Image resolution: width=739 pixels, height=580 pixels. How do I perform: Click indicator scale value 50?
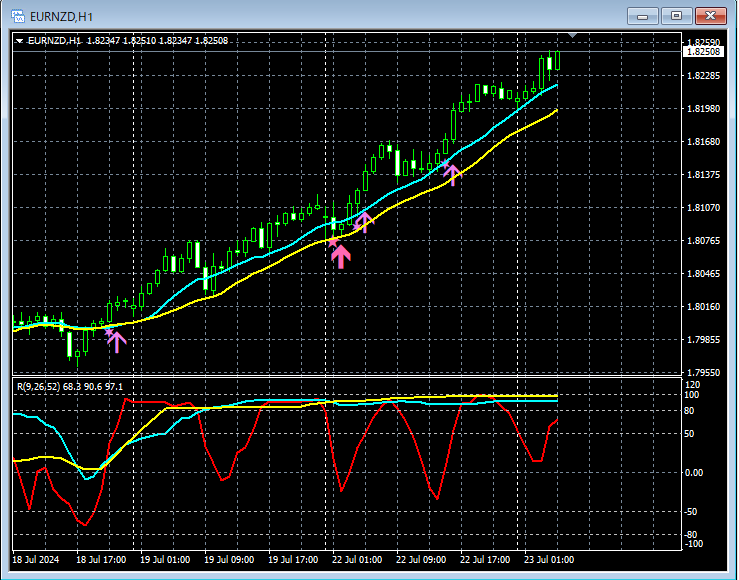tap(689, 433)
